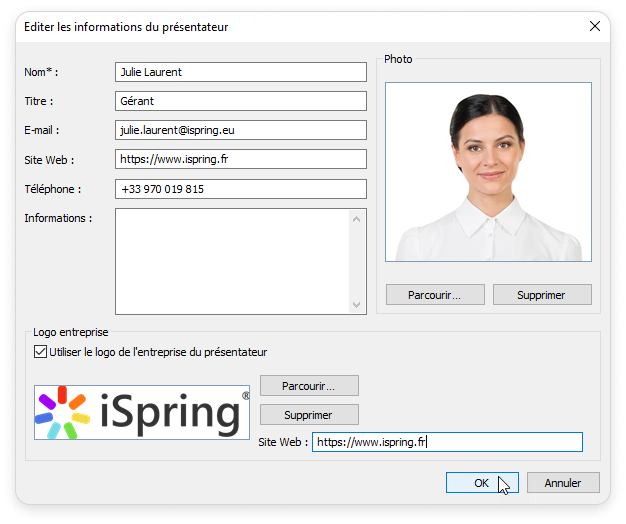The height and width of the screenshot is (524, 626).
Task: Click the Nom field containing Julie Laurent
Action: click(x=241, y=72)
